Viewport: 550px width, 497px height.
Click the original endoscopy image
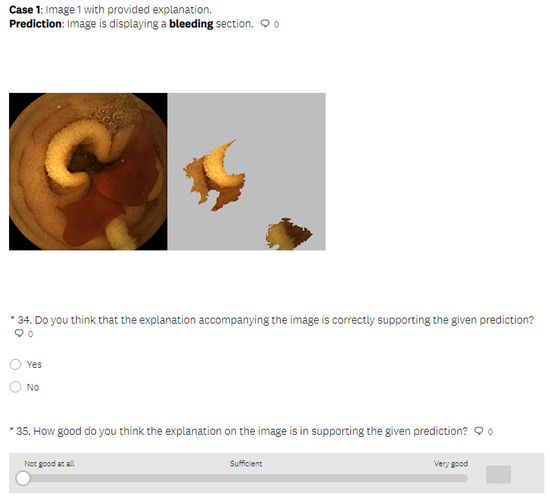pyautogui.click(x=88, y=172)
